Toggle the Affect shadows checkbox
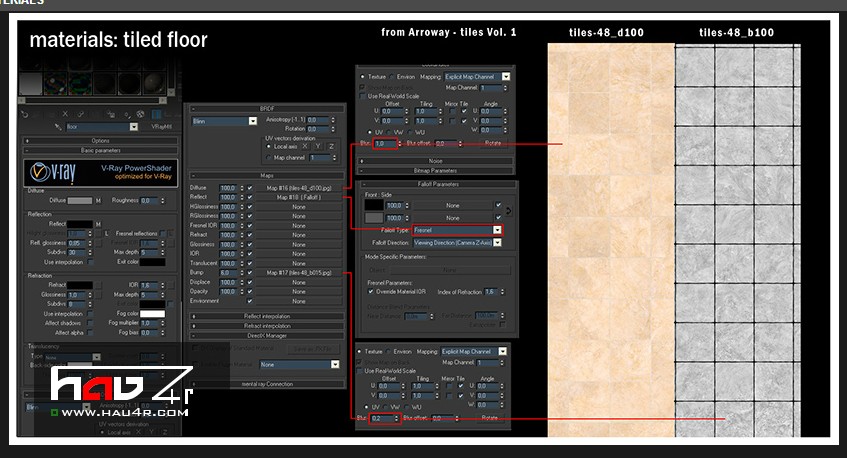847x458 pixels. [90, 323]
